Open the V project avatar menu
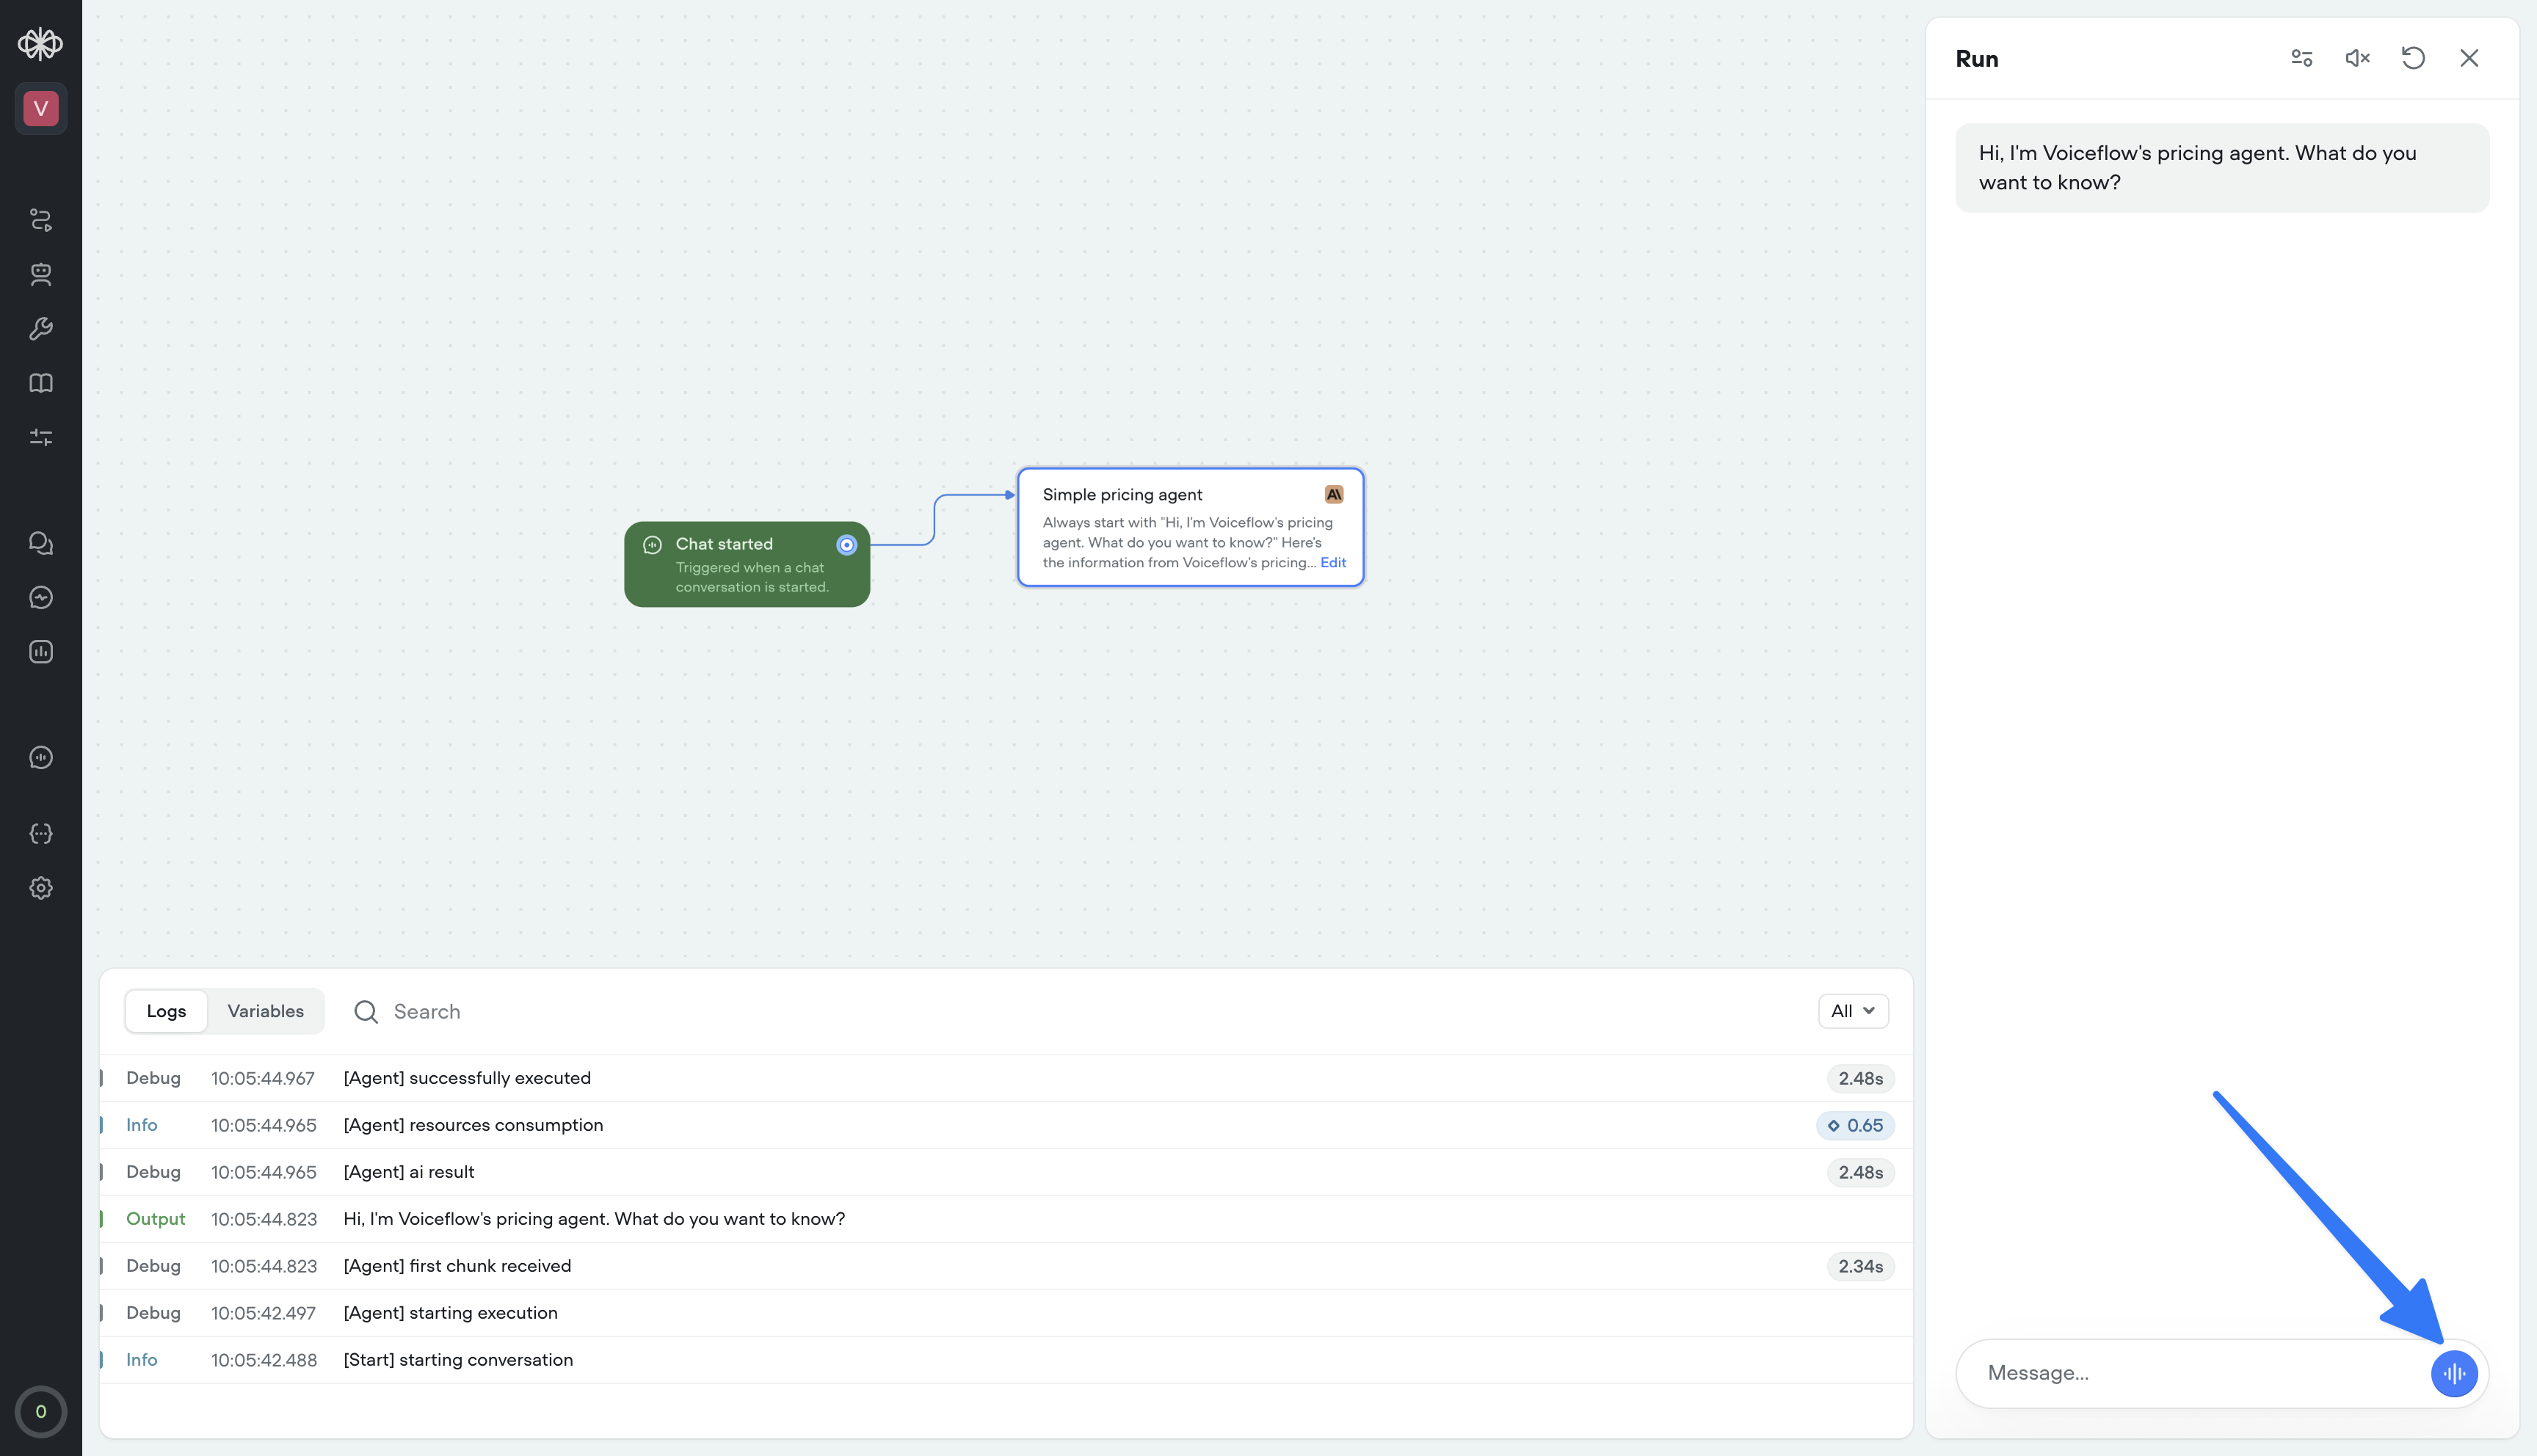Image resolution: width=2537 pixels, height=1456 pixels. [40, 108]
